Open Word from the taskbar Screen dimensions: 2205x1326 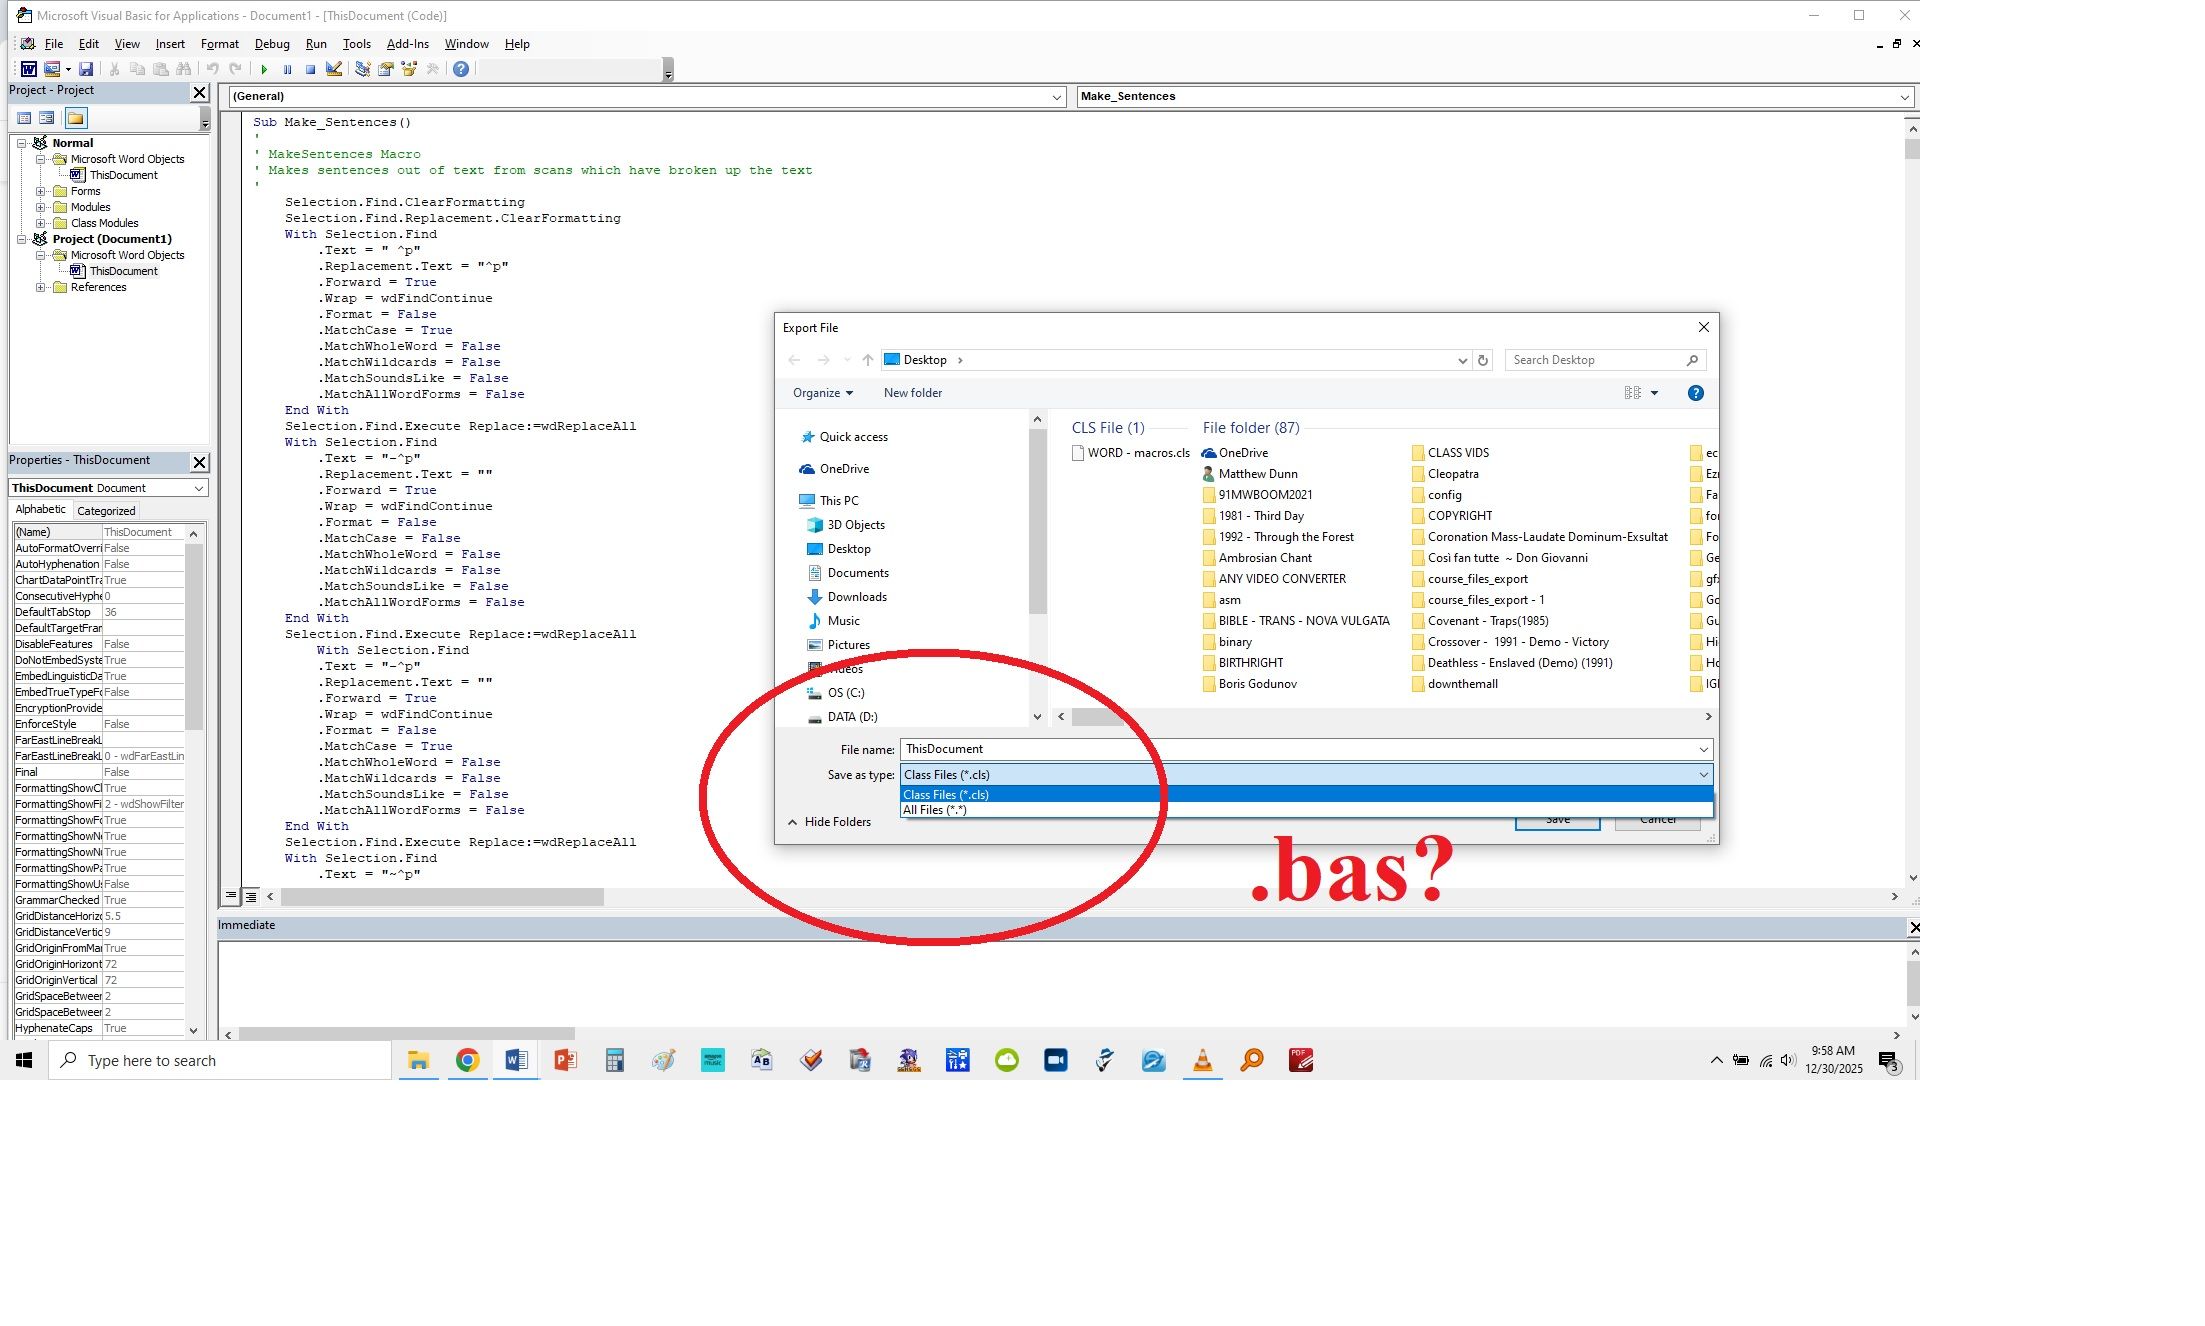click(516, 1060)
